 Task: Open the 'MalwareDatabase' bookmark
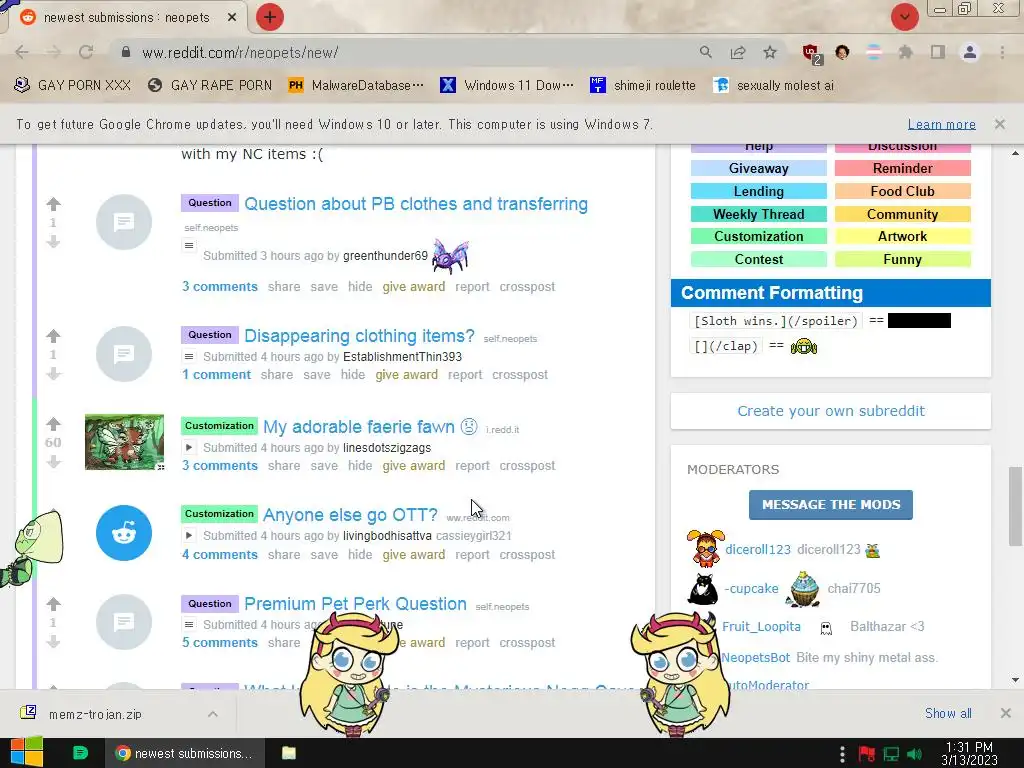(x=356, y=86)
